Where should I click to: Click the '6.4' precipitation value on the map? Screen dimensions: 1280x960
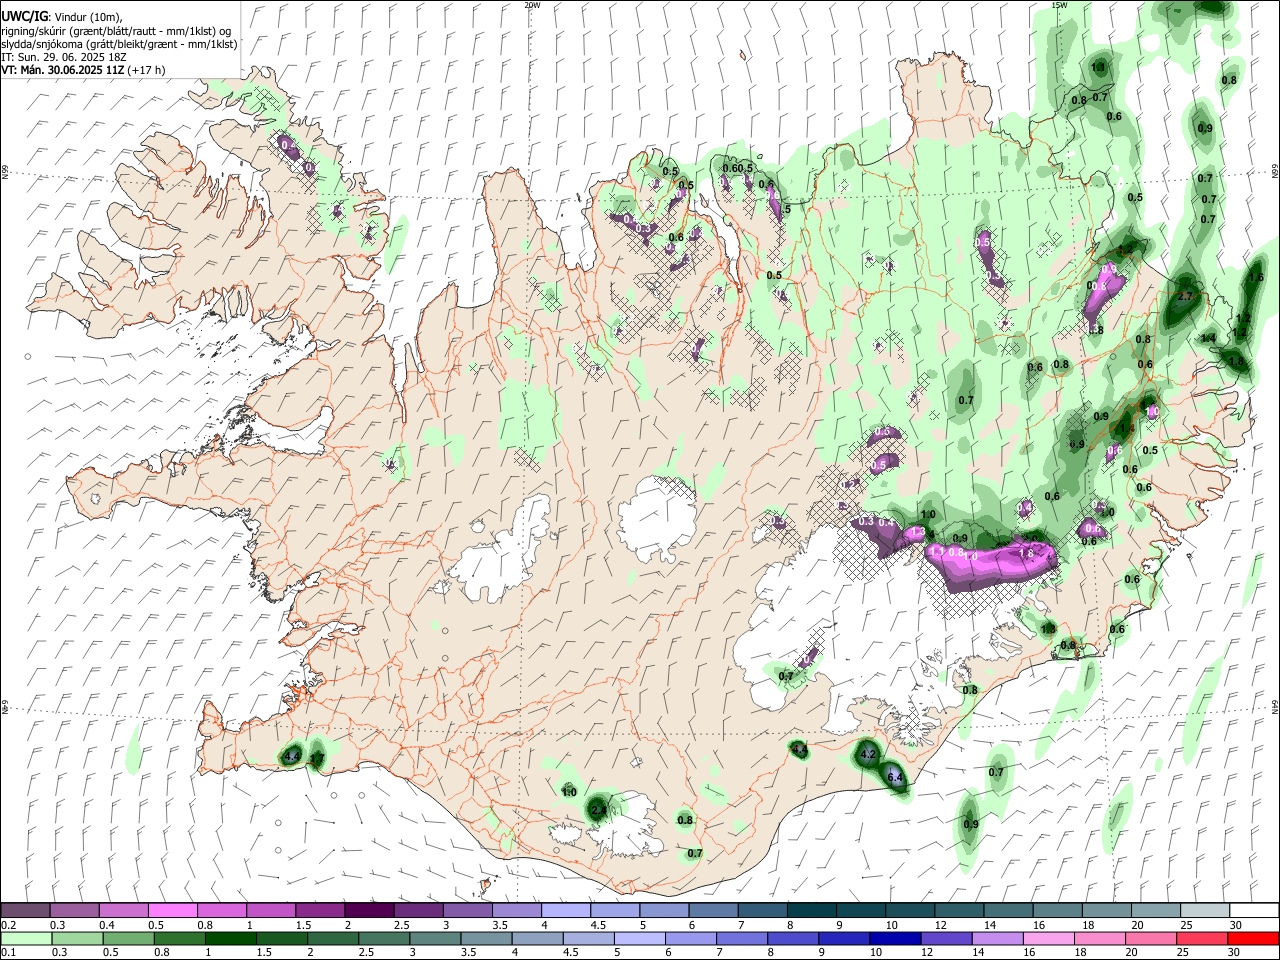point(896,777)
